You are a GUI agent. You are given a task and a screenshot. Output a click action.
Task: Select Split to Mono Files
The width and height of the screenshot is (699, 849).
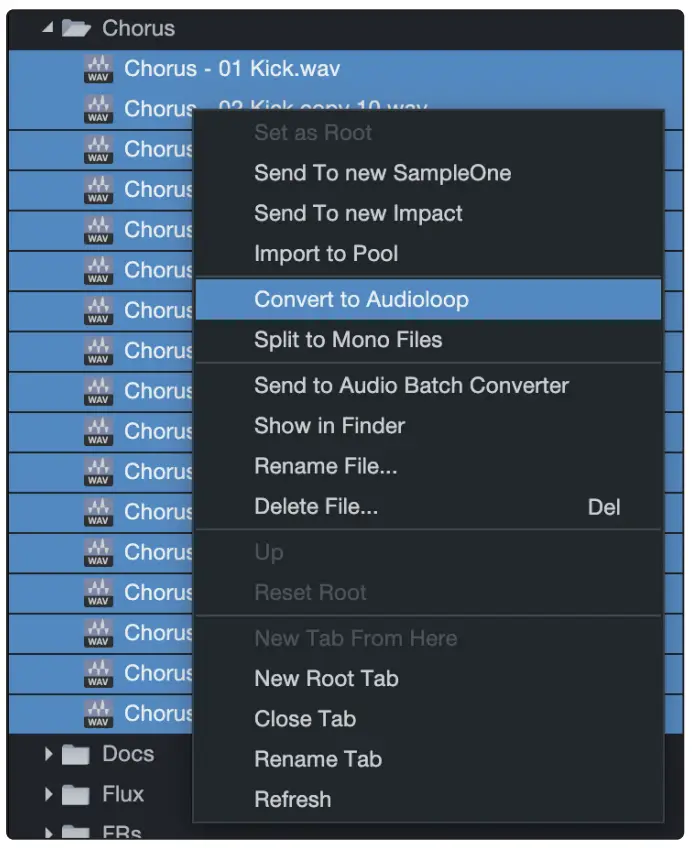[x=348, y=340]
